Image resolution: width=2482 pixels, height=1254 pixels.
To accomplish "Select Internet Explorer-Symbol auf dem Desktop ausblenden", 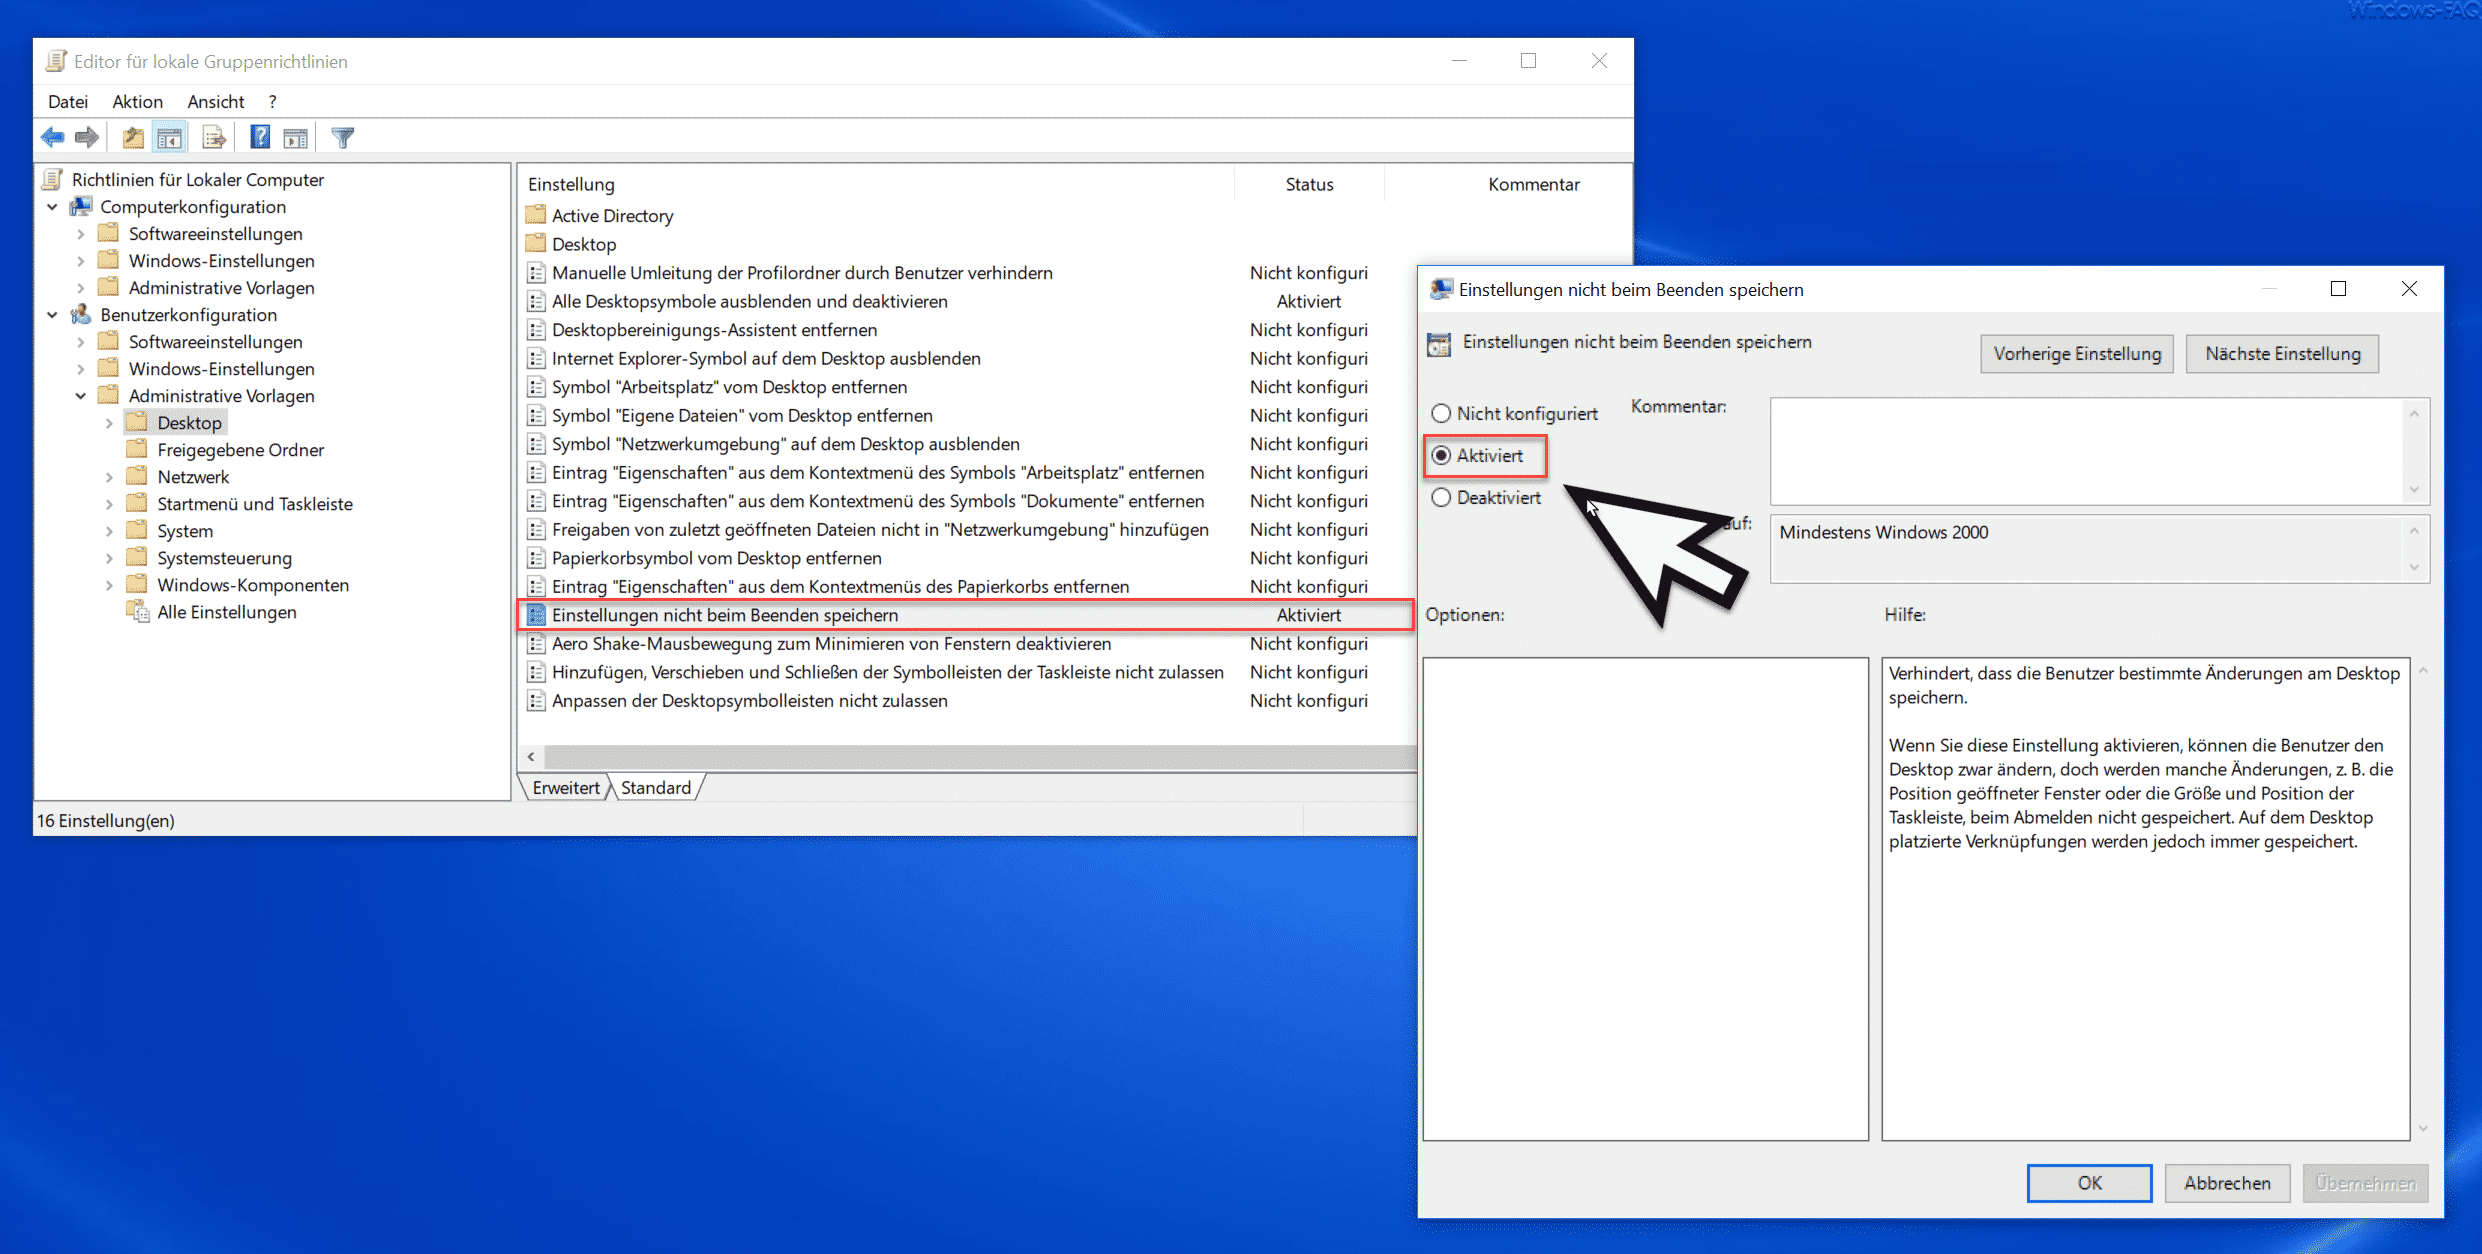I will coord(767,358).
